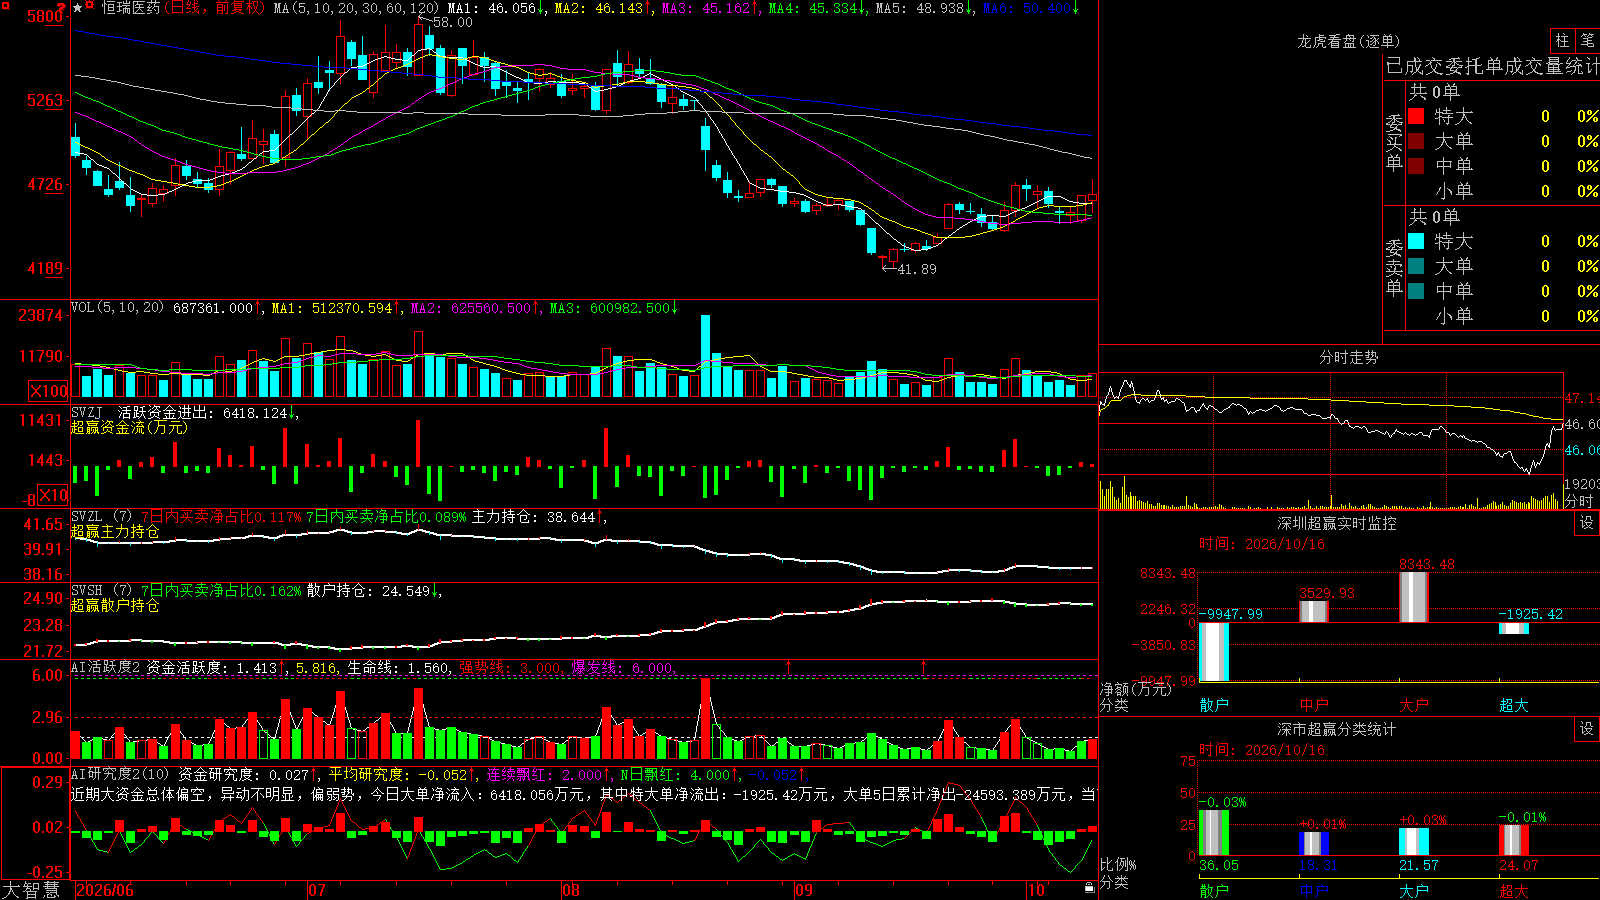Click the ×10 scale box in SVZJ panel
The width and height of the screenshot is (1600, 900).
click(54, 495)
